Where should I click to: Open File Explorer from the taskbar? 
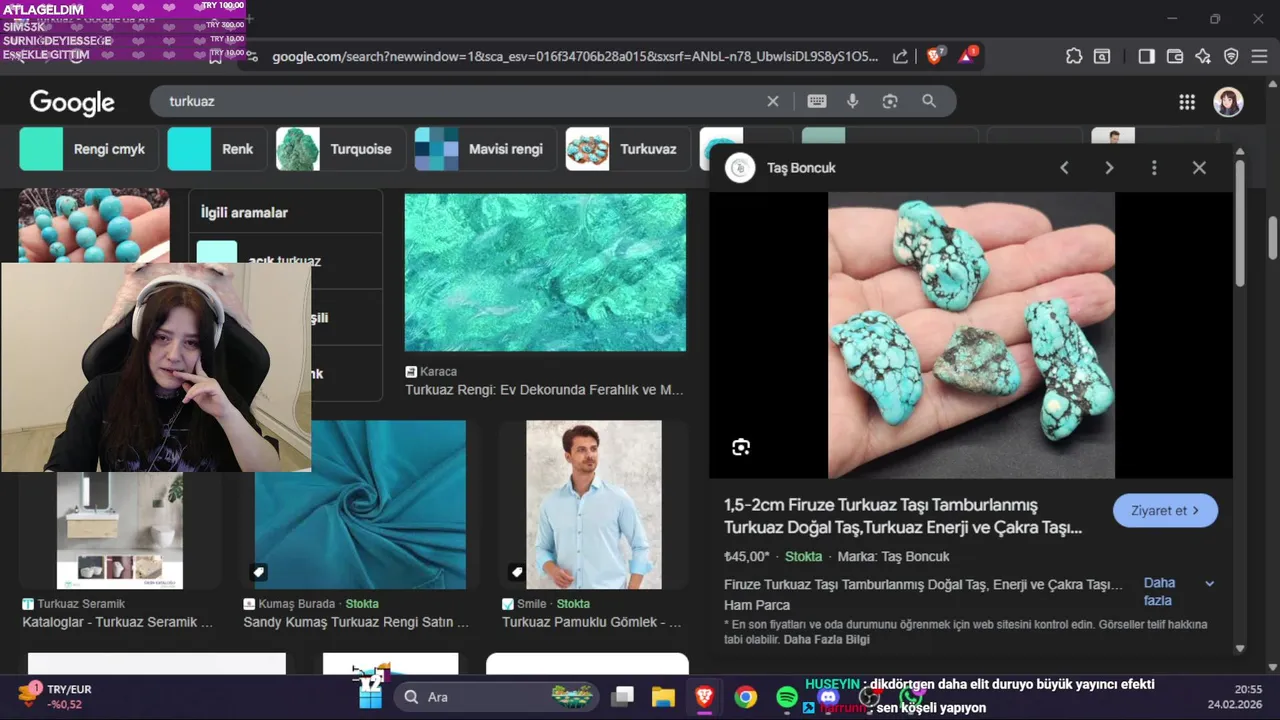click(x=663, y=697)
